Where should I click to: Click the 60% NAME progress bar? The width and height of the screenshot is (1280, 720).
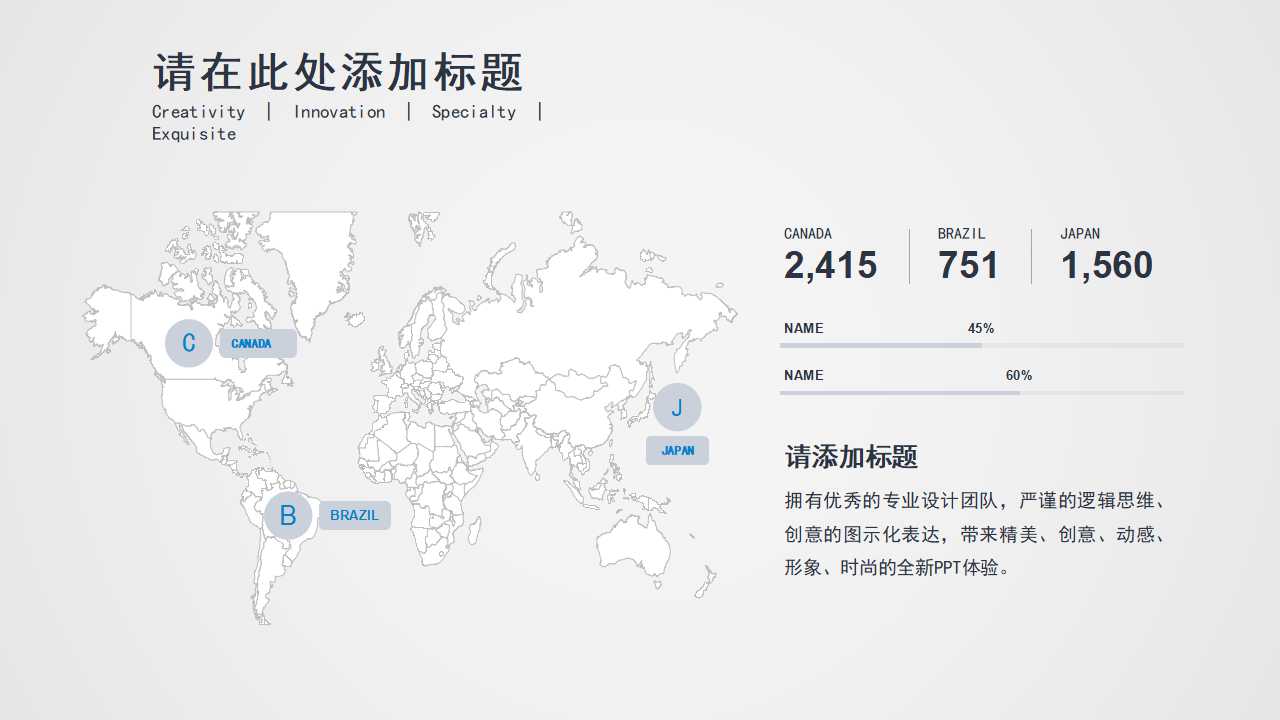981,392
